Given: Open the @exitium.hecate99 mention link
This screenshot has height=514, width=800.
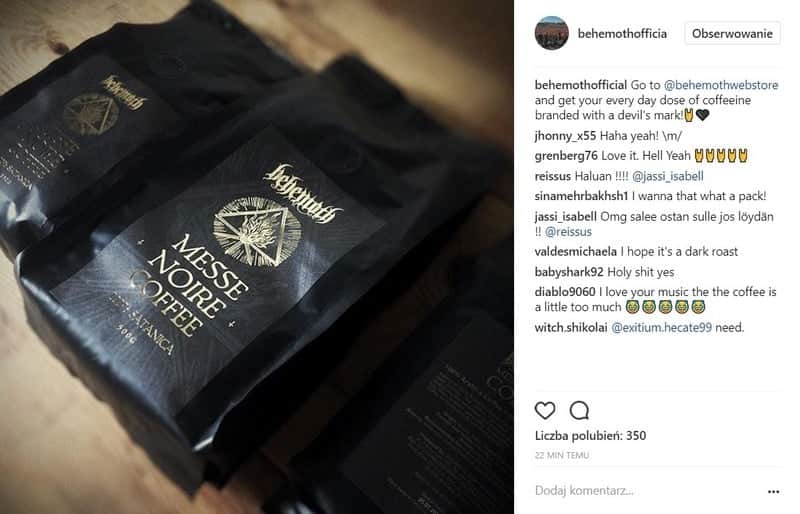Looking at the screenshot, I should coord(661,328).
